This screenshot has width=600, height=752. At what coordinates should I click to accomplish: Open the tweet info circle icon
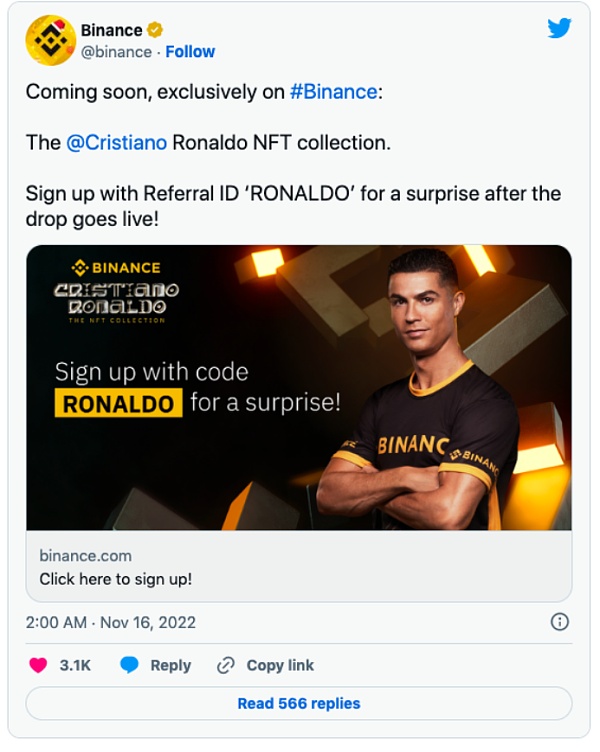560,622
